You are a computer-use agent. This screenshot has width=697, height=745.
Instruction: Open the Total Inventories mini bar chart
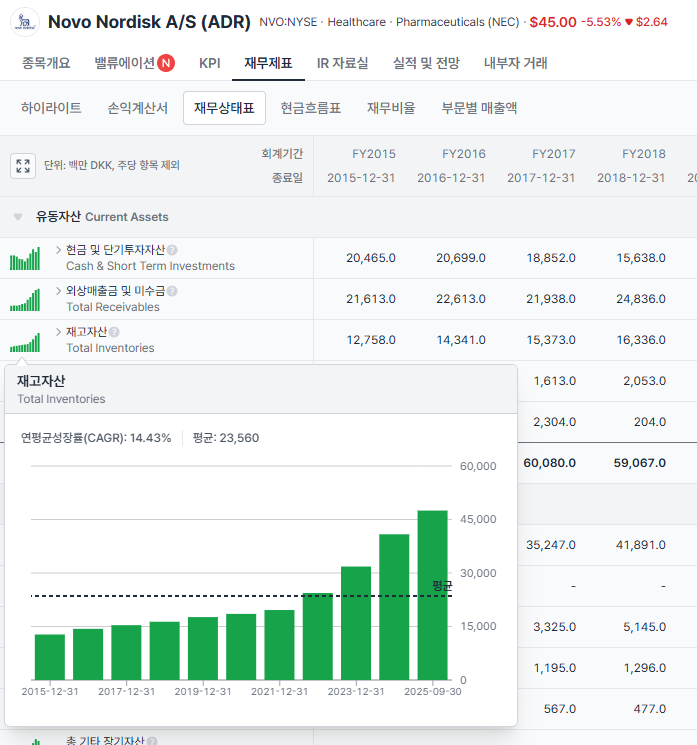pyautogui.click(x=25, y=341)
